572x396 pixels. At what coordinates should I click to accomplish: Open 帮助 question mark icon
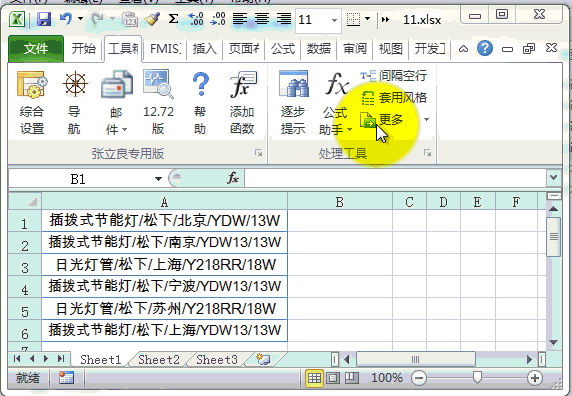coord(200,84)
